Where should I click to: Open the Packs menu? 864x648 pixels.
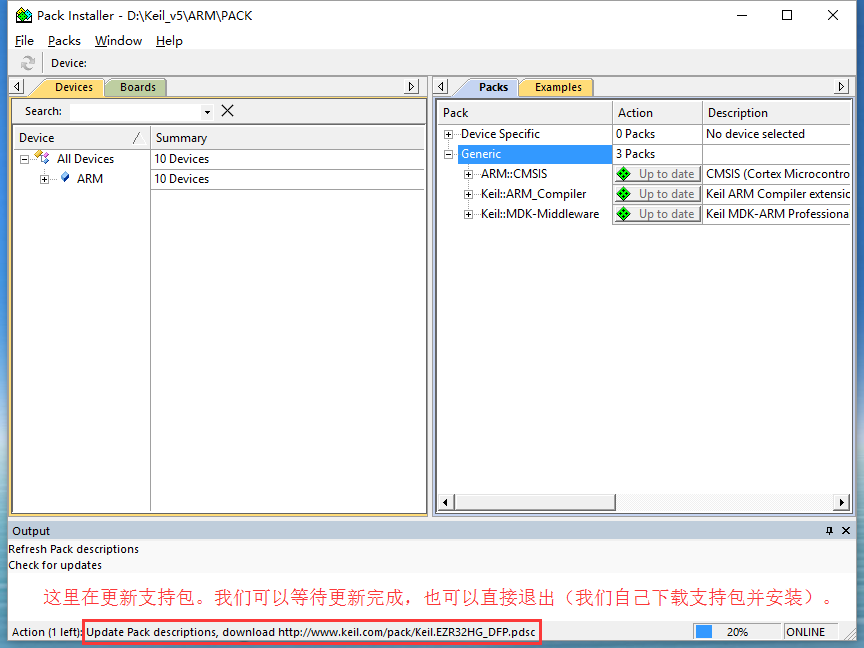64,41
